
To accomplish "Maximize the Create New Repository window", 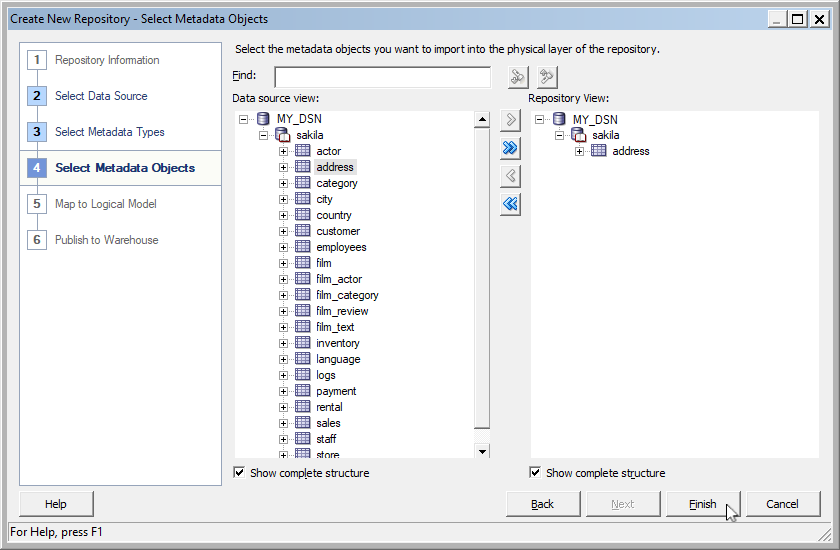I will [x=797, y=19].
